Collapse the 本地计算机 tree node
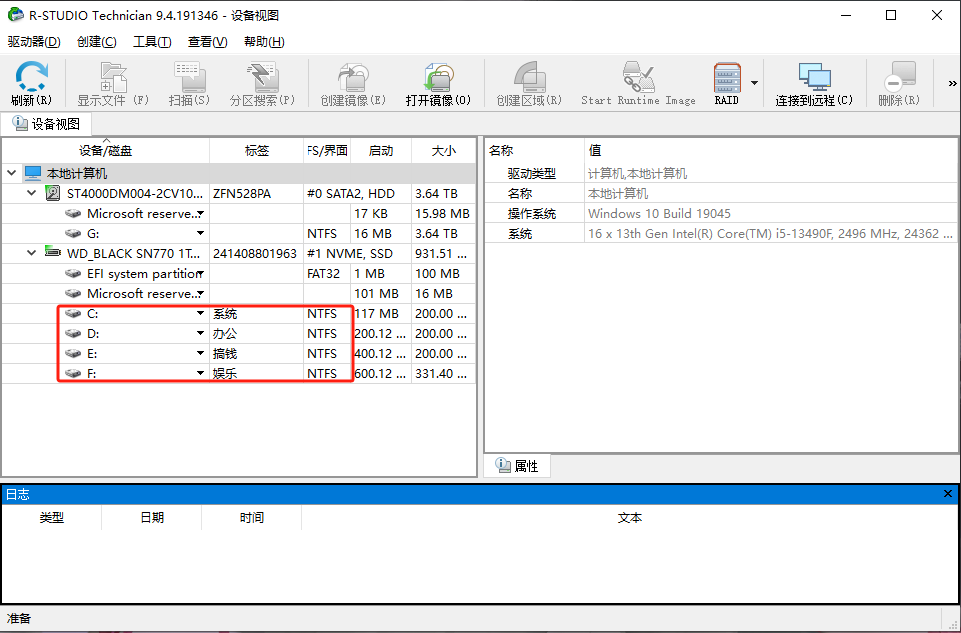The width and height of the screenshot is (961, 633). point(11,172)
